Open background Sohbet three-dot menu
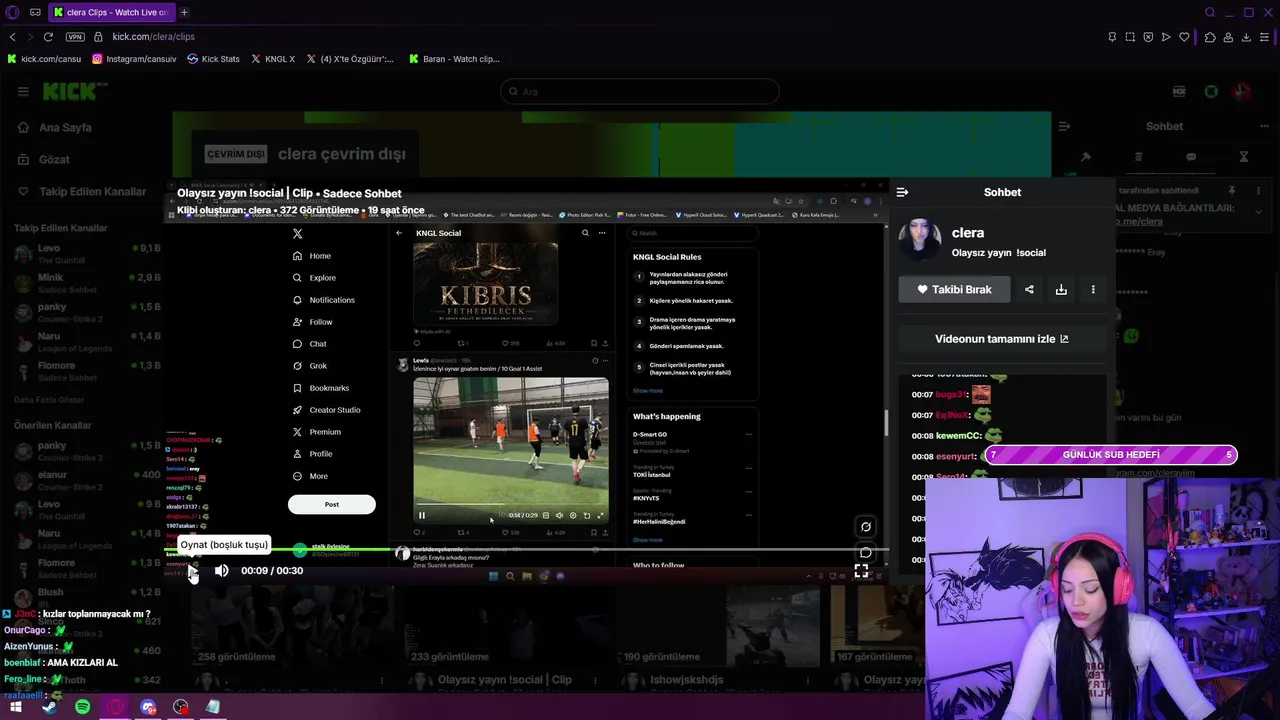The image size is (1280, 720). (x=1264, y=126)
